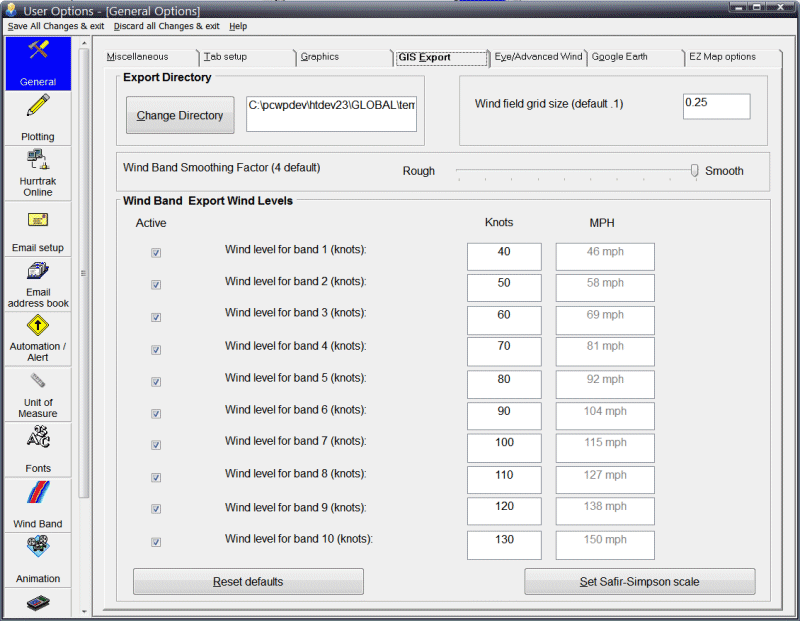
Task: Switch to the Graphics tab
Action: pos(320,57)
